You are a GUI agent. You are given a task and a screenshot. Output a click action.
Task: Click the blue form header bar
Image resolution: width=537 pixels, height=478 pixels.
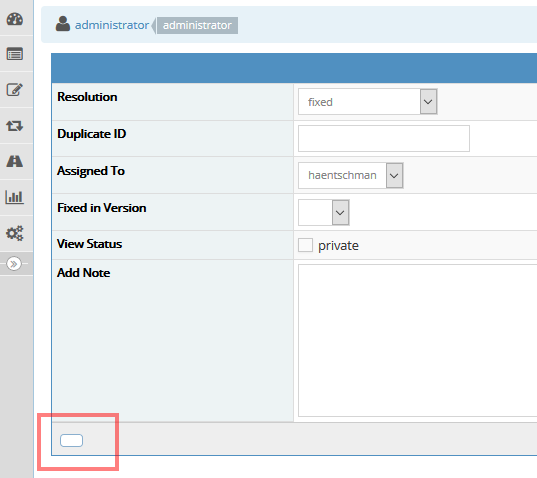294,68
